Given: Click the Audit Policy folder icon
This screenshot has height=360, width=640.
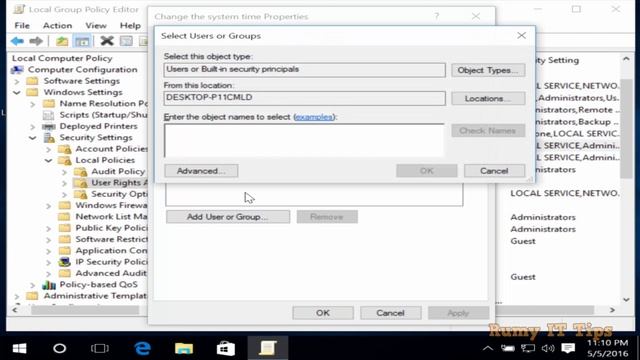Looking at the screenshot, I should coord(80,171).
